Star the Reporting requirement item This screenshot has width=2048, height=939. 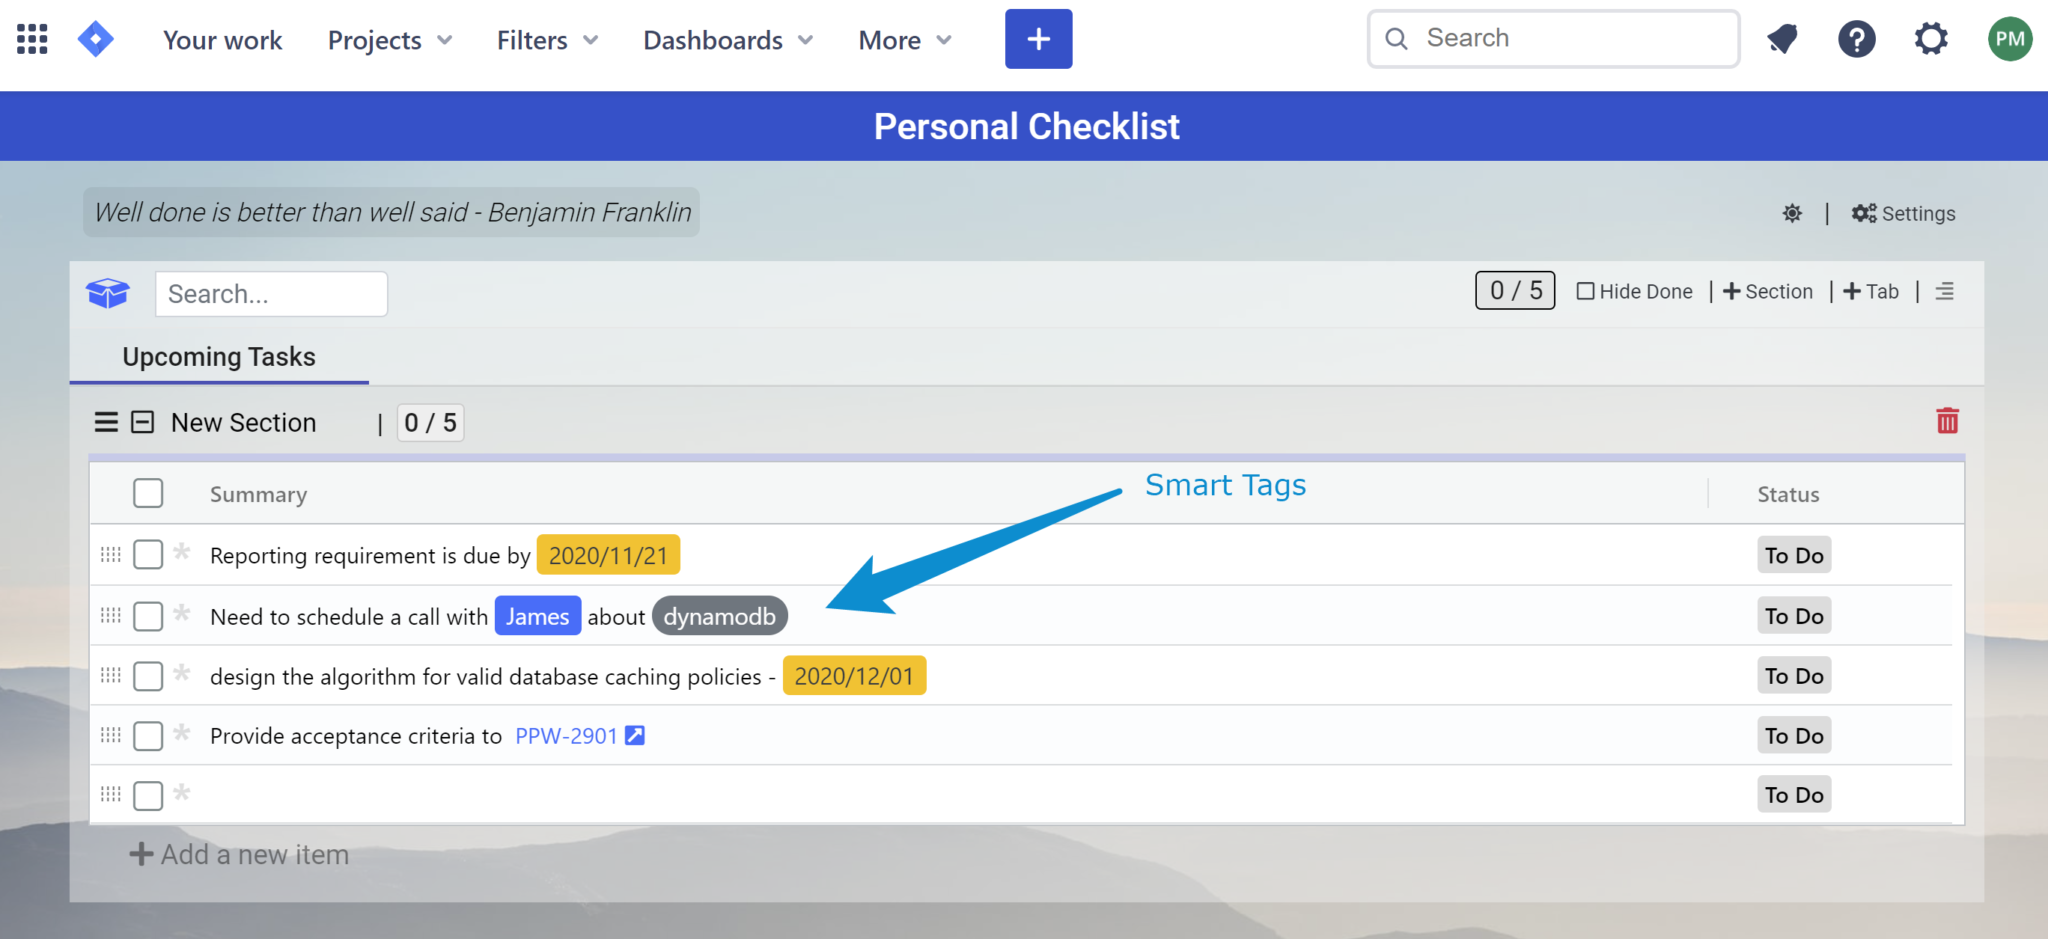click(182, 552)
